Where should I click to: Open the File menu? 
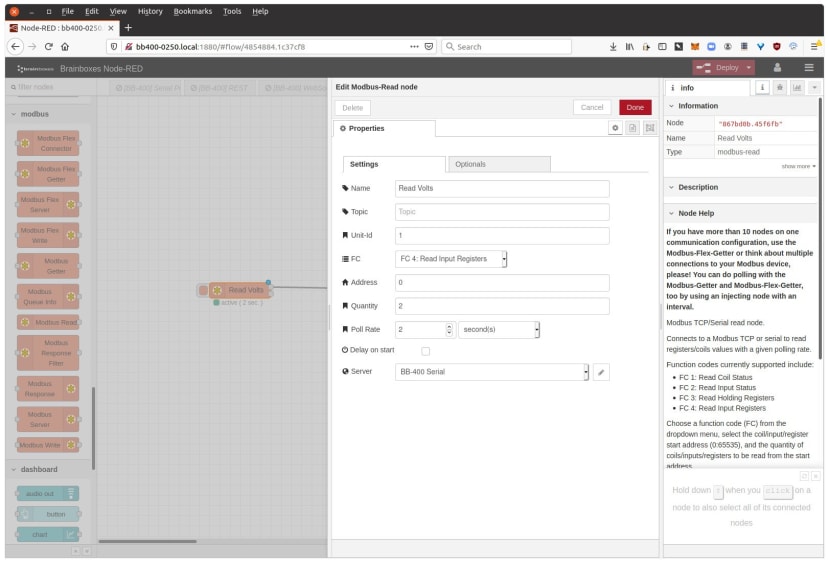pos(68,11)
